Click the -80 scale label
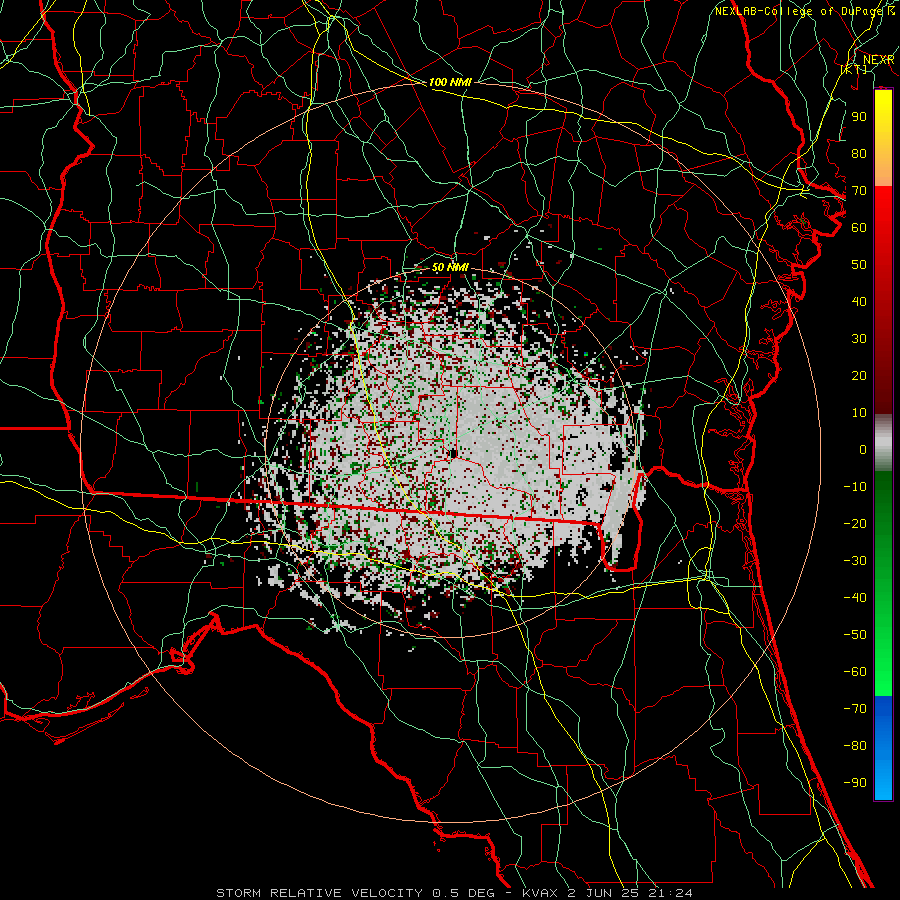This screenshot has width=900, height=900. pos(855,746)
